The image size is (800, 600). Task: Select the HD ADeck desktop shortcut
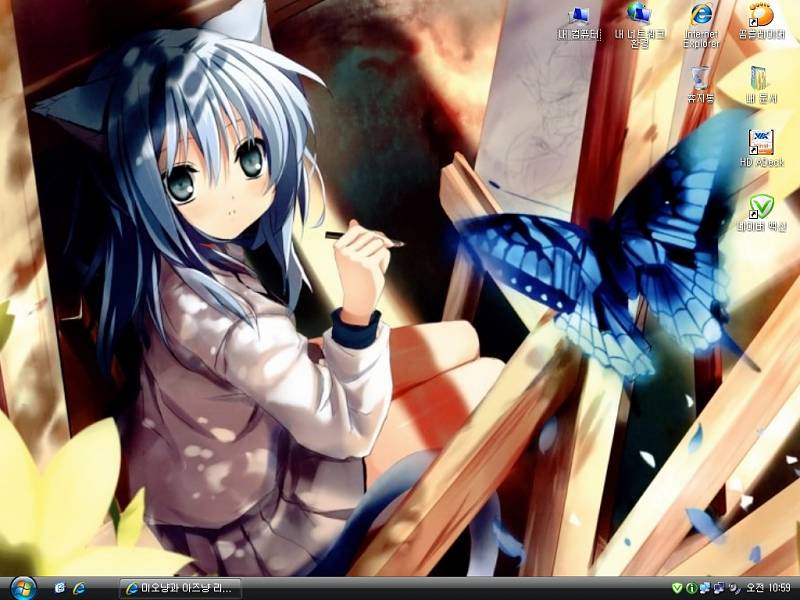[x=761, y=143]
